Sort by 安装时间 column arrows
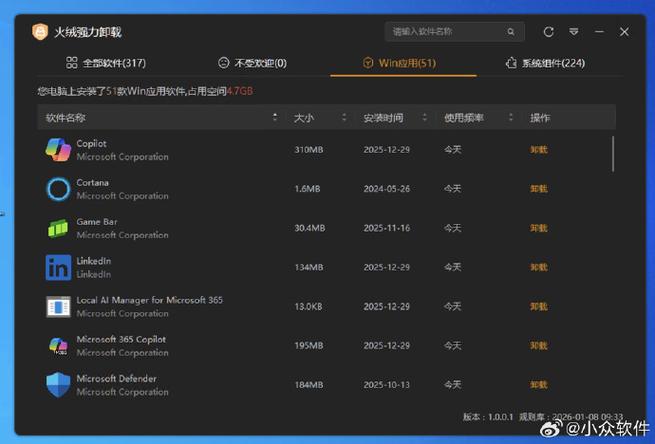Viewport: 655px width, 444px height. 425,117
